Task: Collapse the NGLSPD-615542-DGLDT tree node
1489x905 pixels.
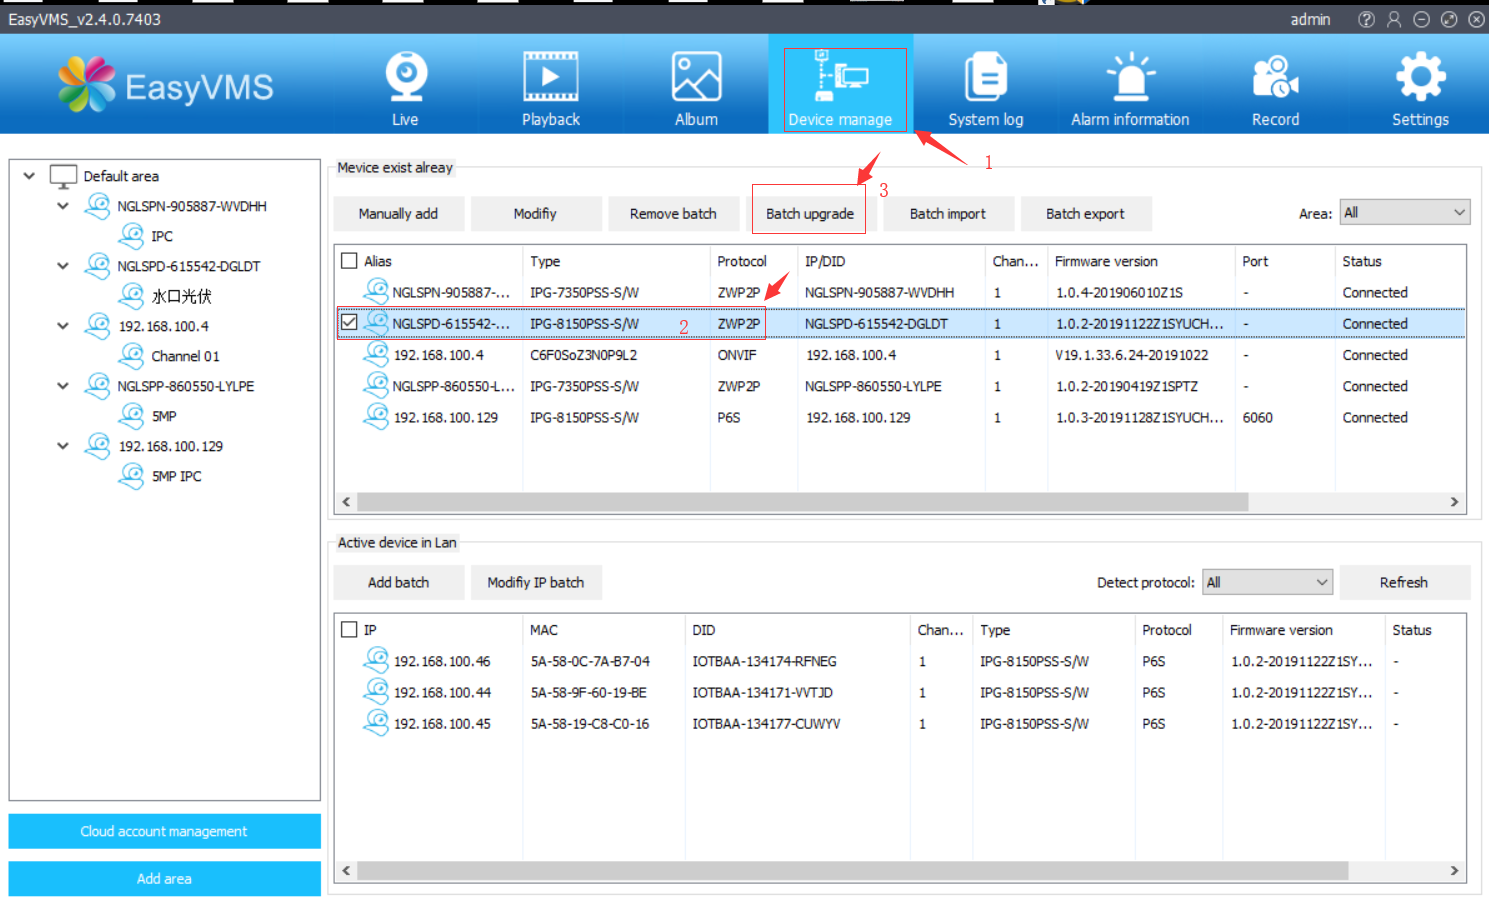Action: tap(63, 266)
